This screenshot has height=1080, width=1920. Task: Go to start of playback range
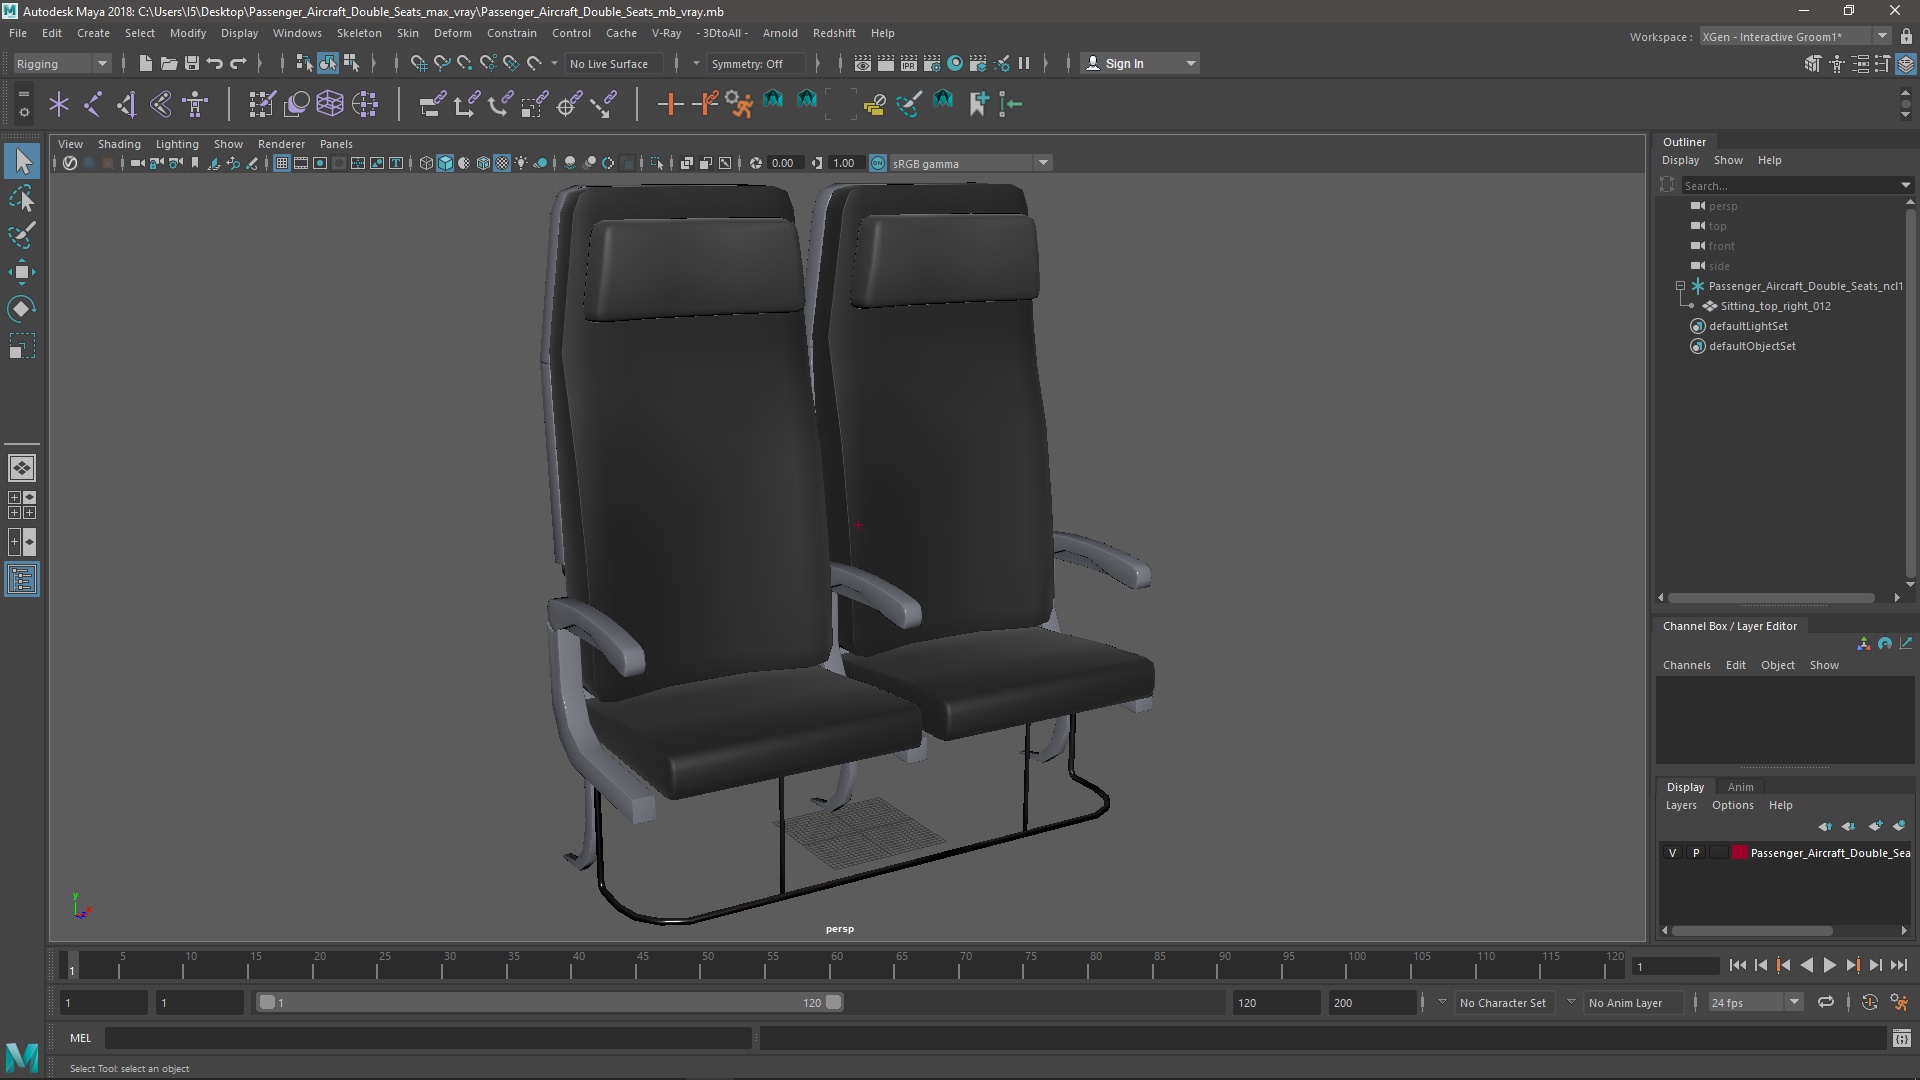(1738, 965)
